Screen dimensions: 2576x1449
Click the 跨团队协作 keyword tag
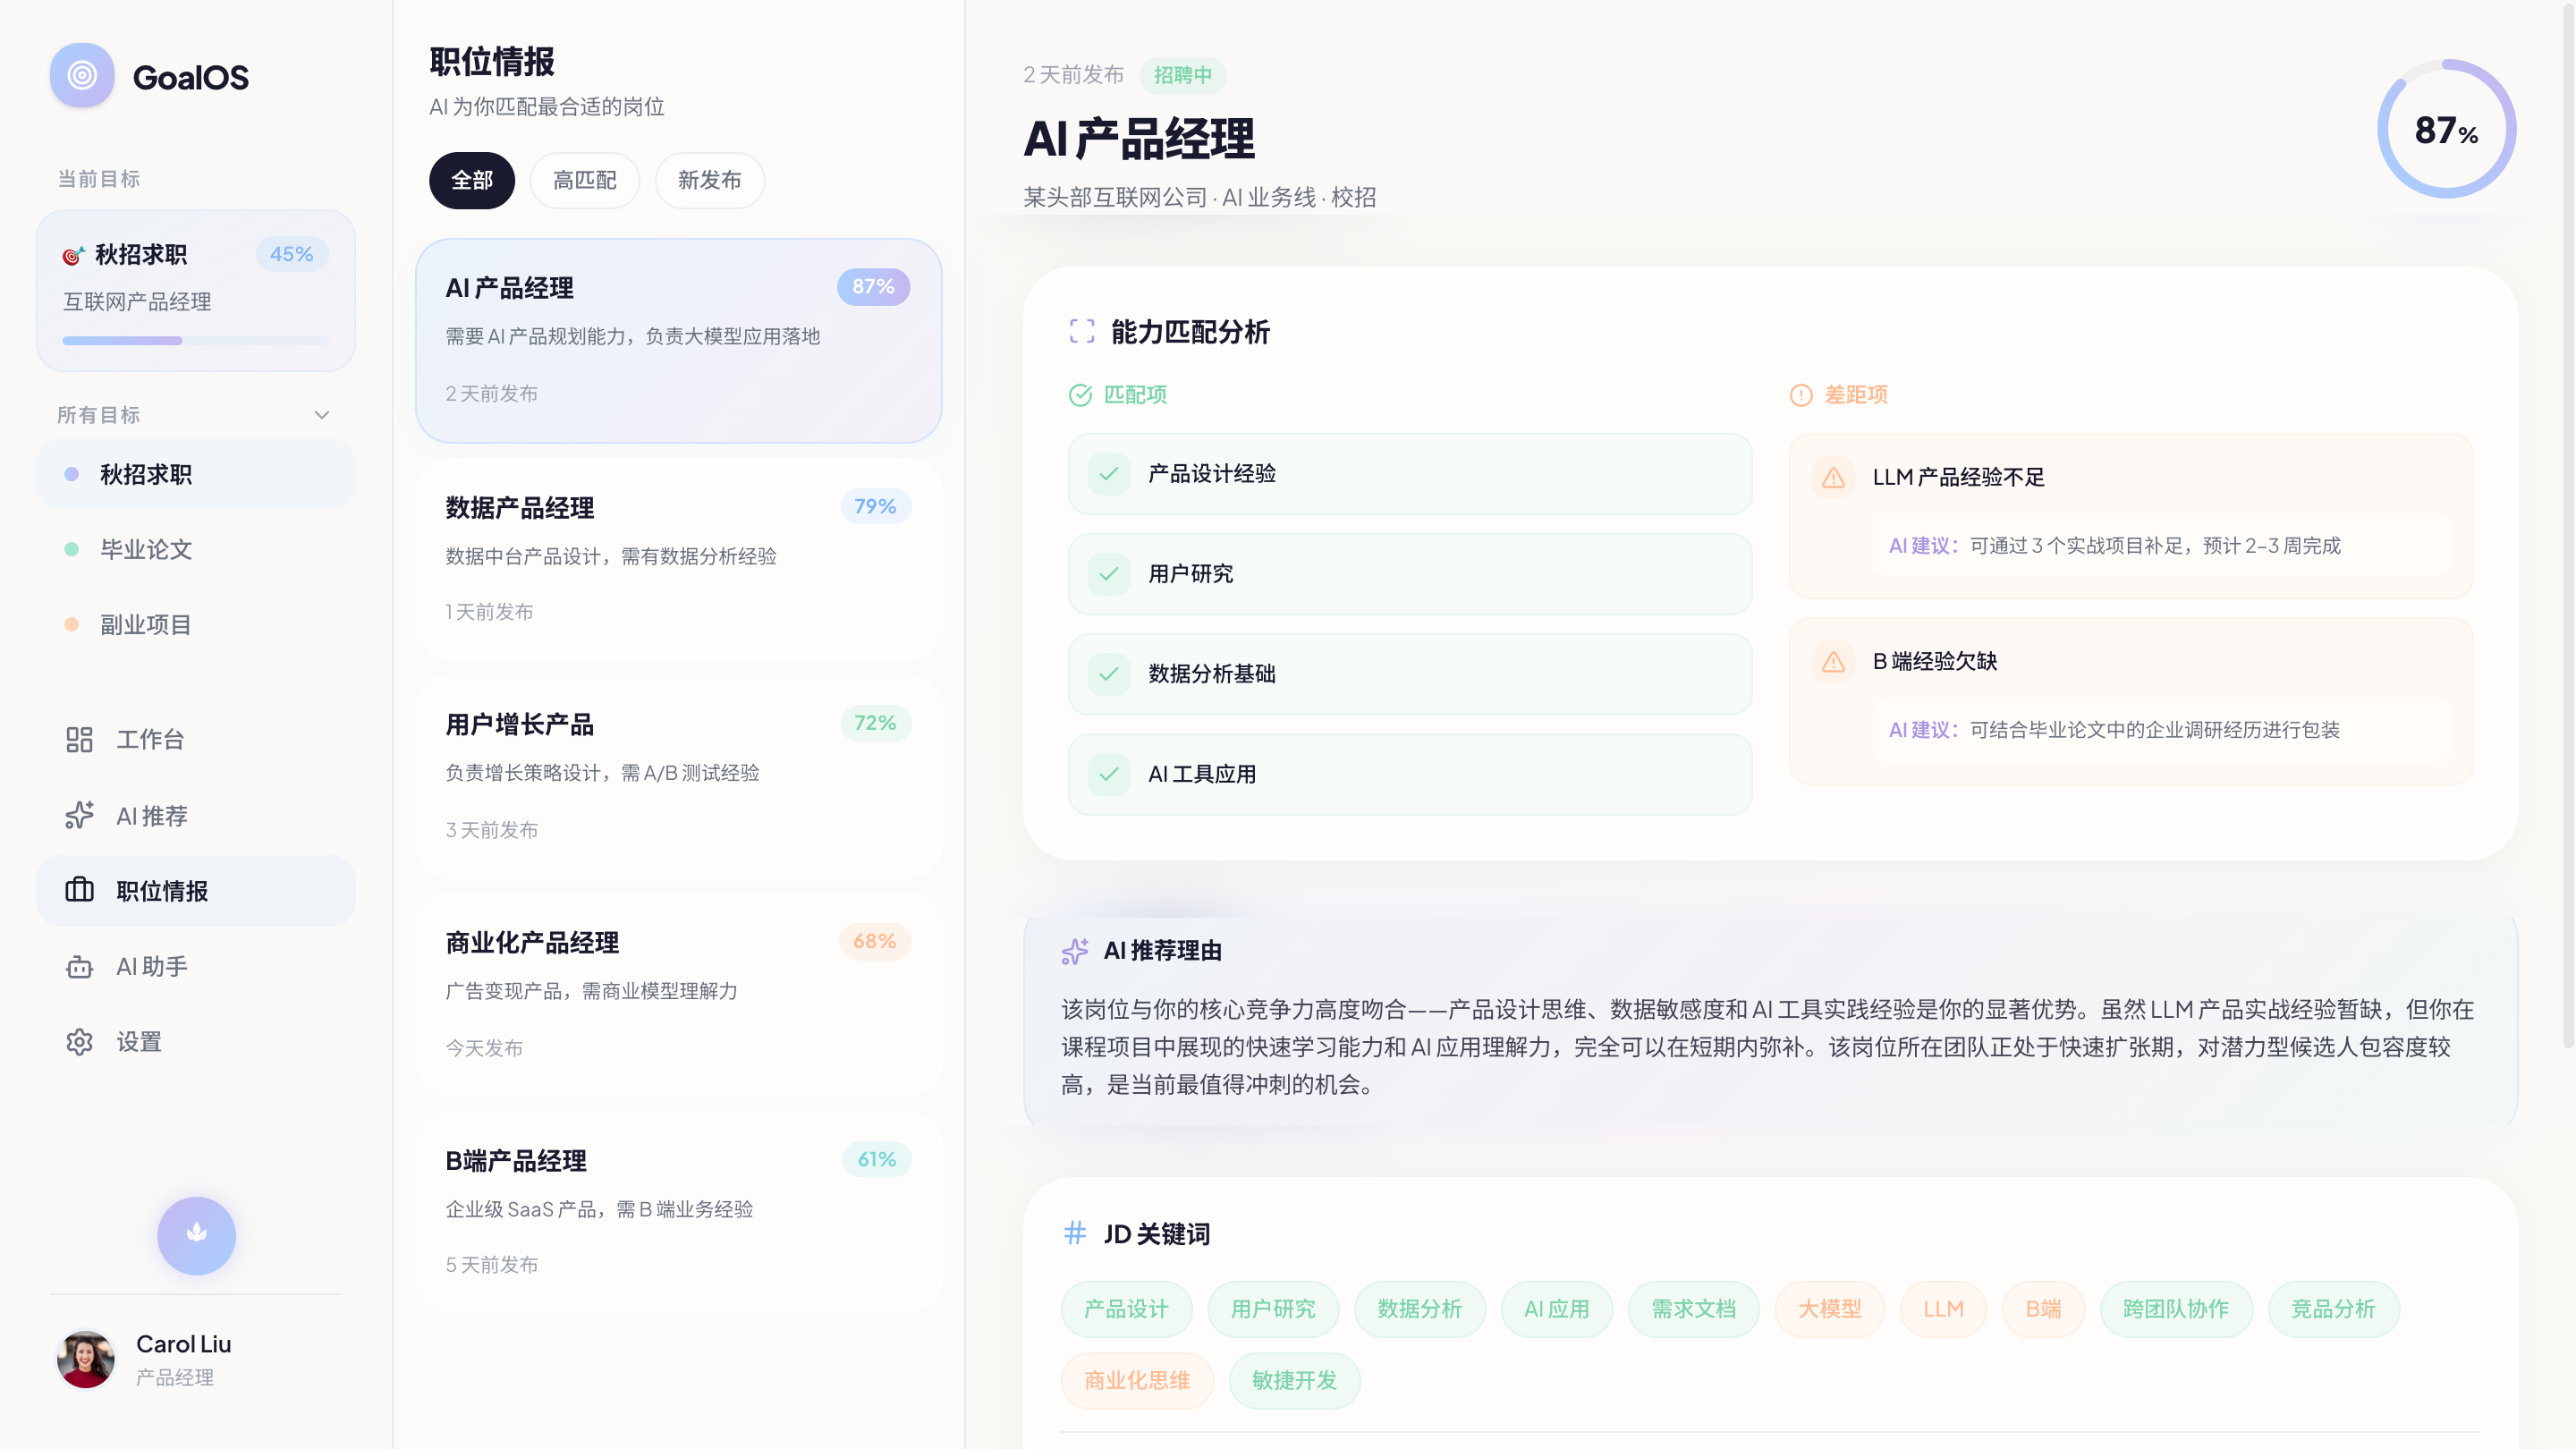(x=2176, y=1309)
